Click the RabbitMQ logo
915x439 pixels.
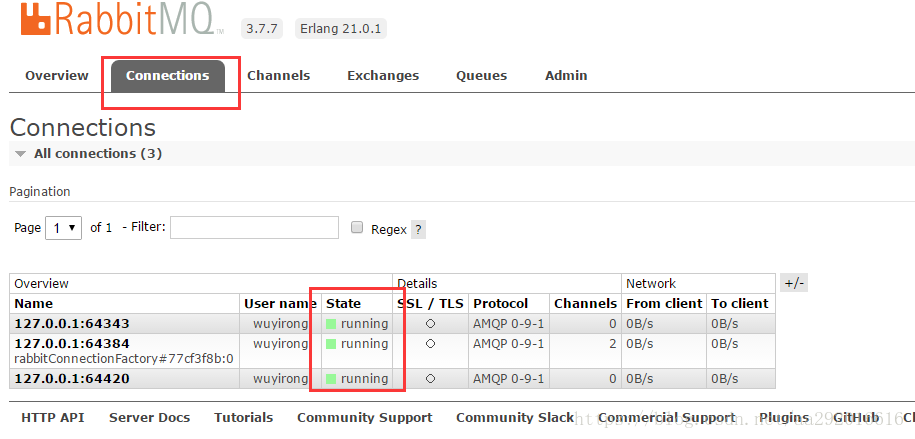click(121, 18)
